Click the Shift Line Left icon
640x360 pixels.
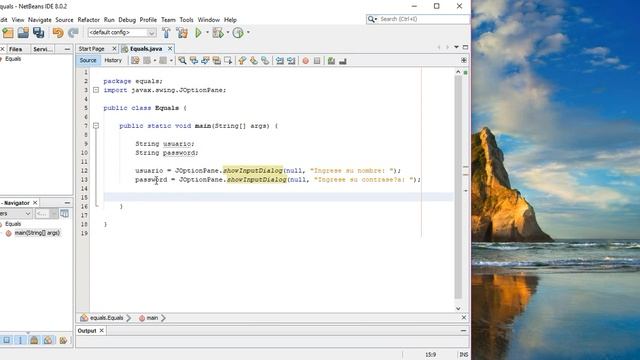(x=280, y=61)
